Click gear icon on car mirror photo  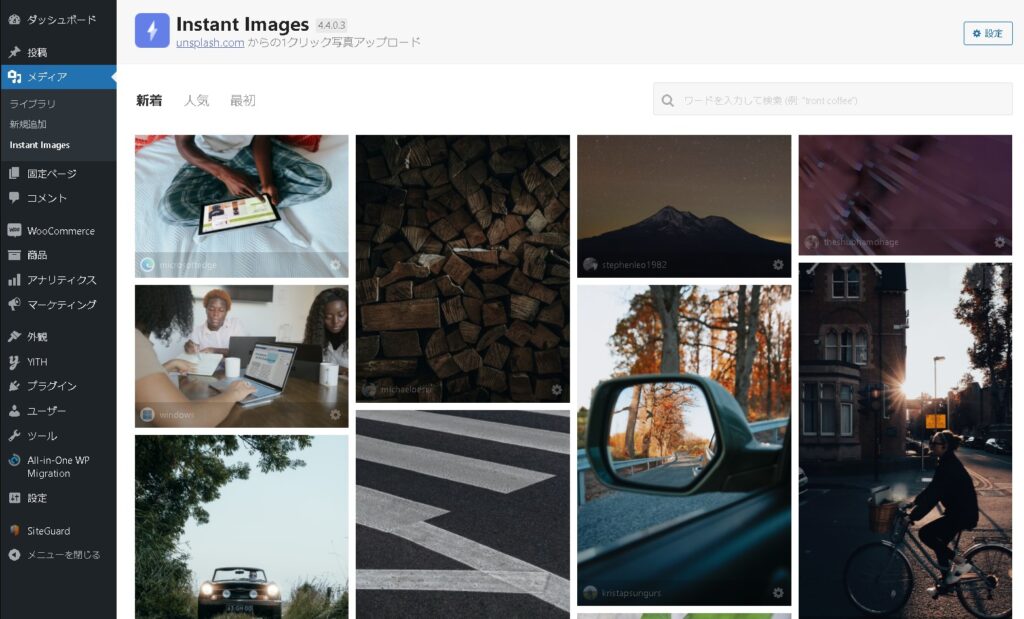777,593
